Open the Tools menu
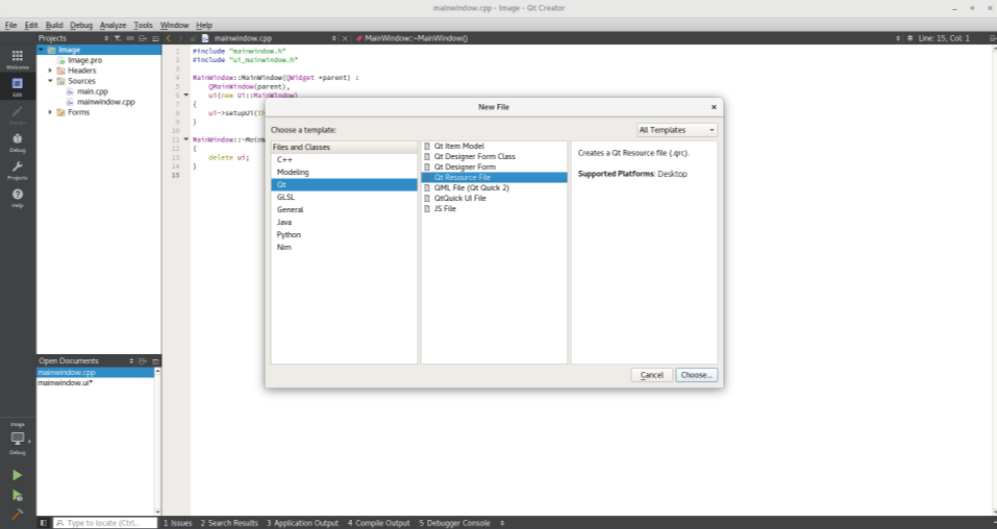Viewport: 997px width, 529px height. click(143, 25)
